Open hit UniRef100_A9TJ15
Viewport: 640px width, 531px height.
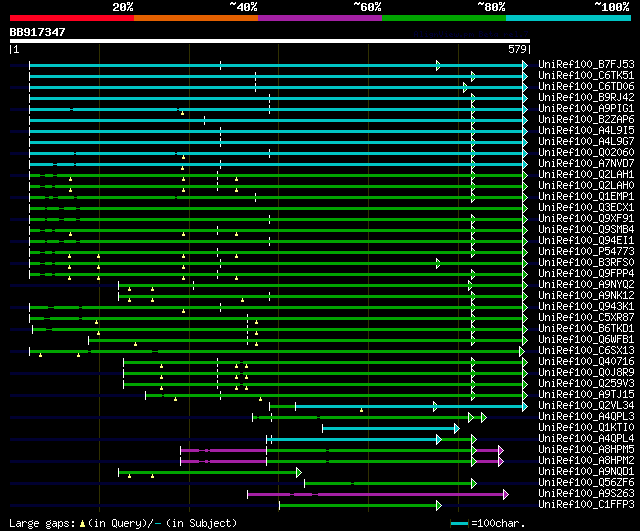586,395
